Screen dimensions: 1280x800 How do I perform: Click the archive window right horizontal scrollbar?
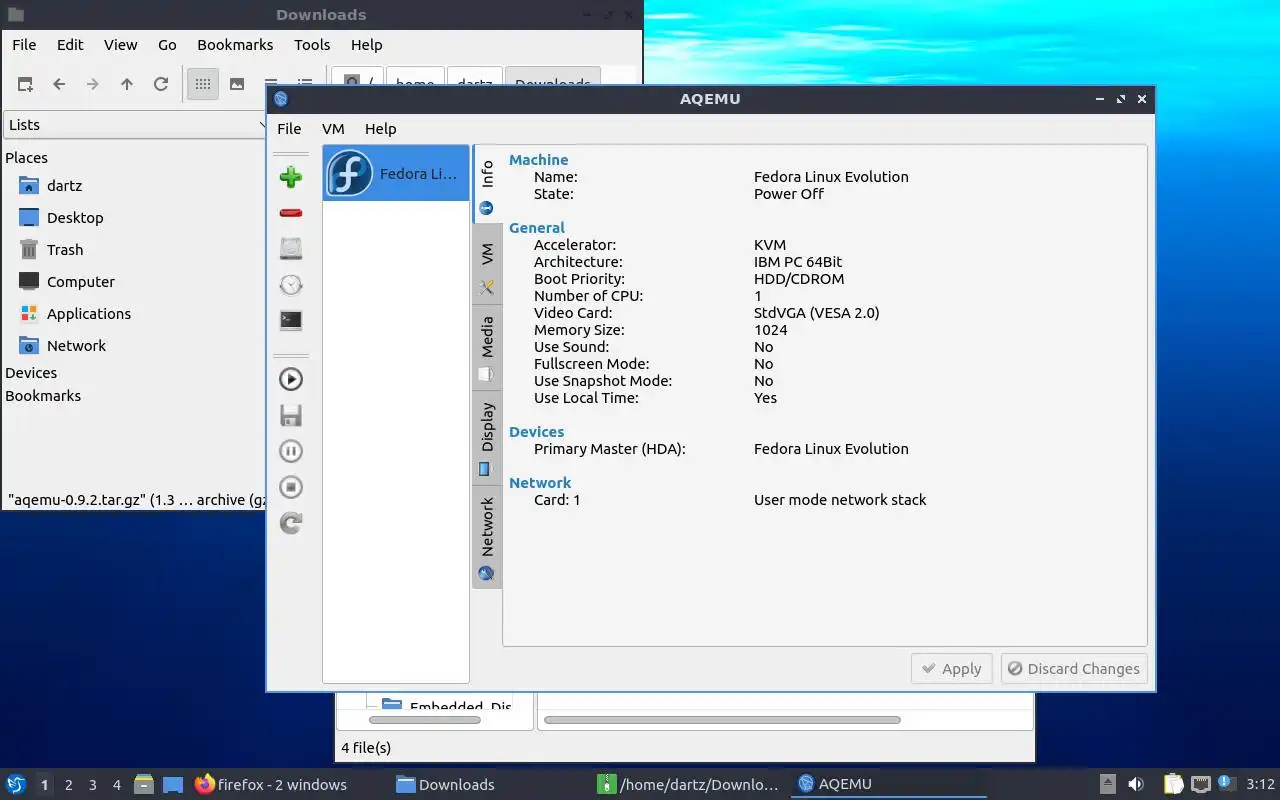(x=722, y=720)
